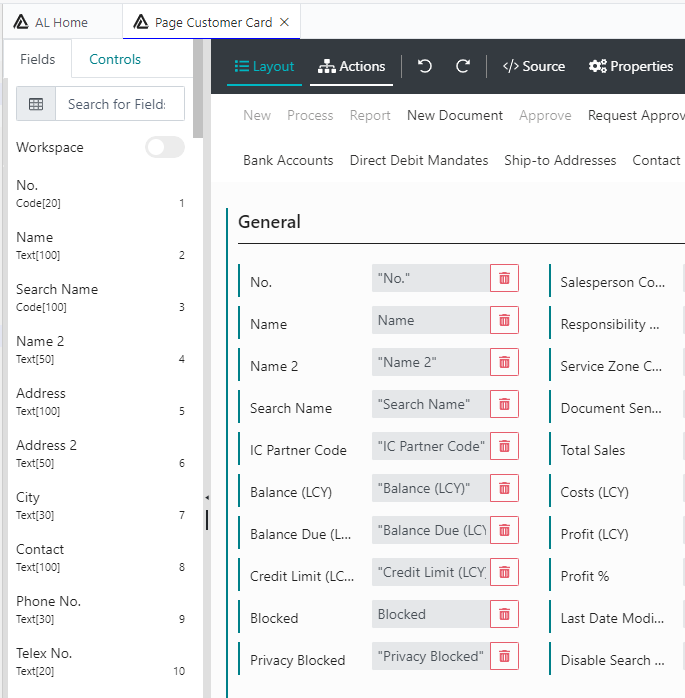Click the undo arrow icon

425,66
